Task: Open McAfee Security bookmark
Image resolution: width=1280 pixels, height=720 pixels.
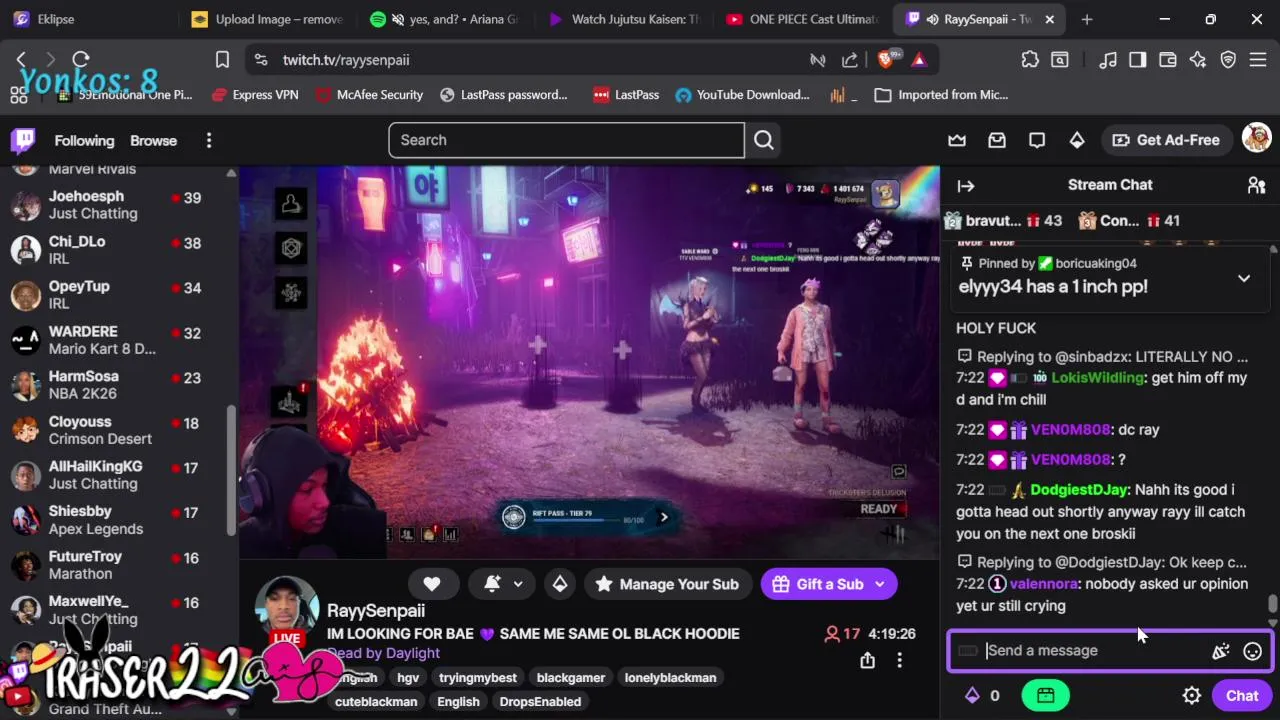Action: point(369,95)
